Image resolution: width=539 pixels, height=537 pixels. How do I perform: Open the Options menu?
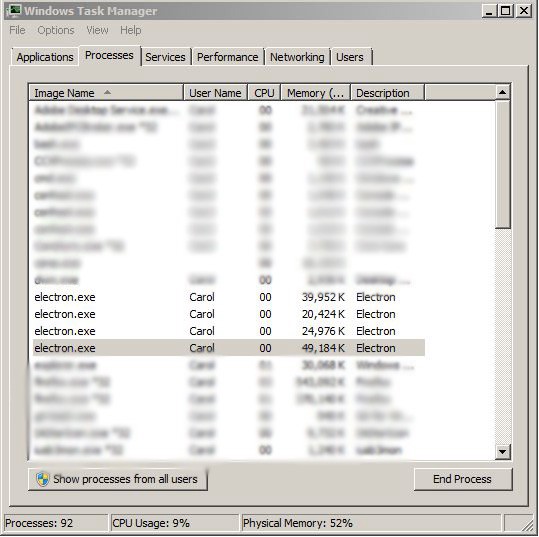(x=56, y=30)
